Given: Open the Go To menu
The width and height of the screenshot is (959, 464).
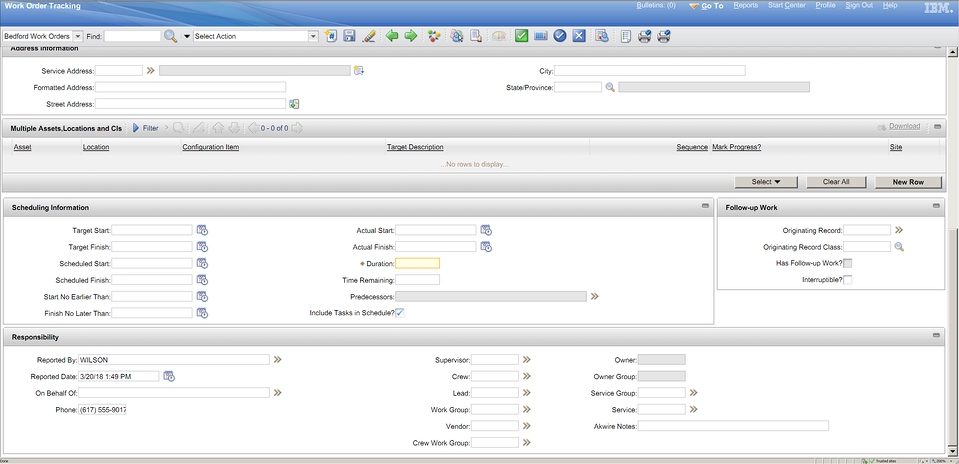Looking at the screenshot, I should (706, 6).
